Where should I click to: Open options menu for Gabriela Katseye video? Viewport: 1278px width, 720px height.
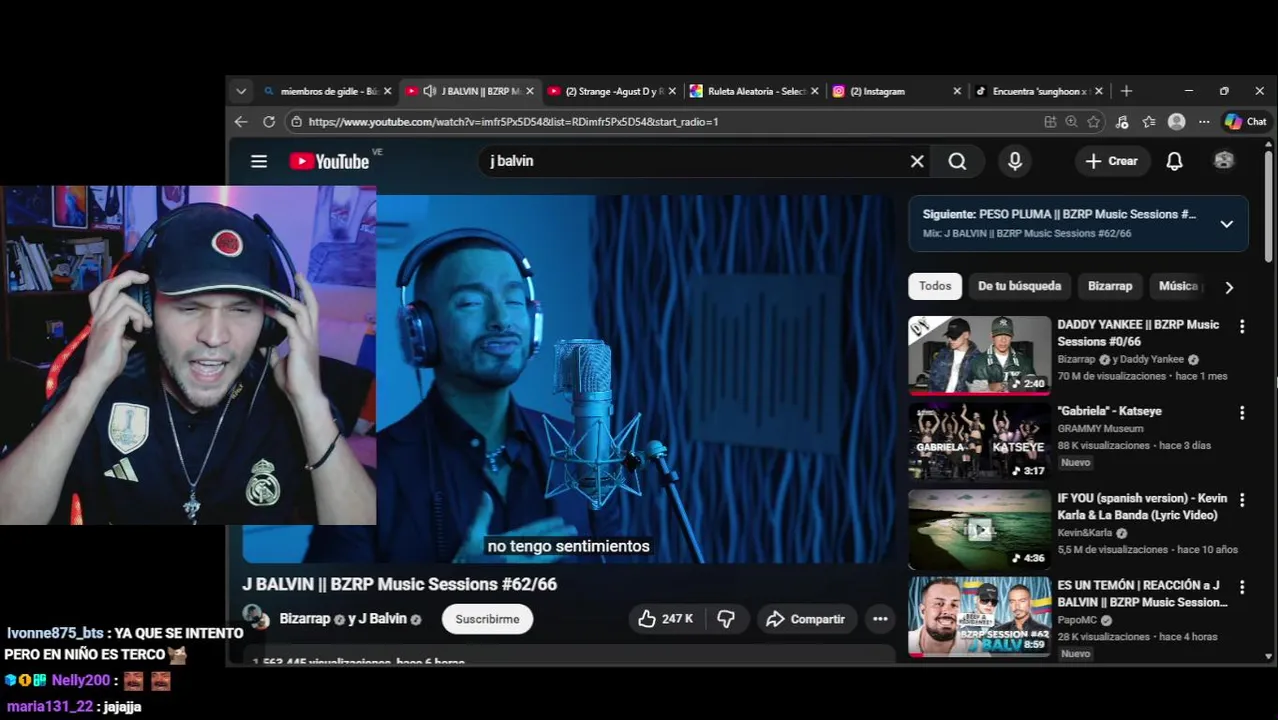tap(1242, 413)
